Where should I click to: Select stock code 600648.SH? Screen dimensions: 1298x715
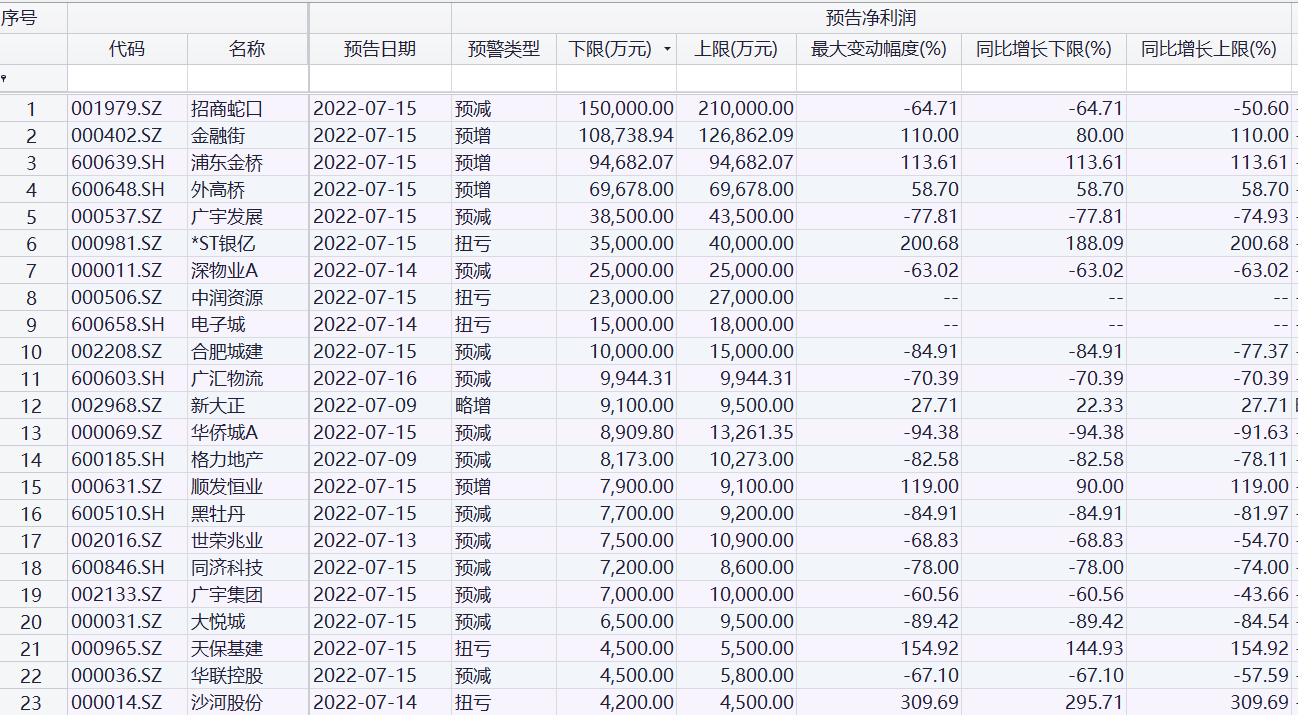point(116,190)
